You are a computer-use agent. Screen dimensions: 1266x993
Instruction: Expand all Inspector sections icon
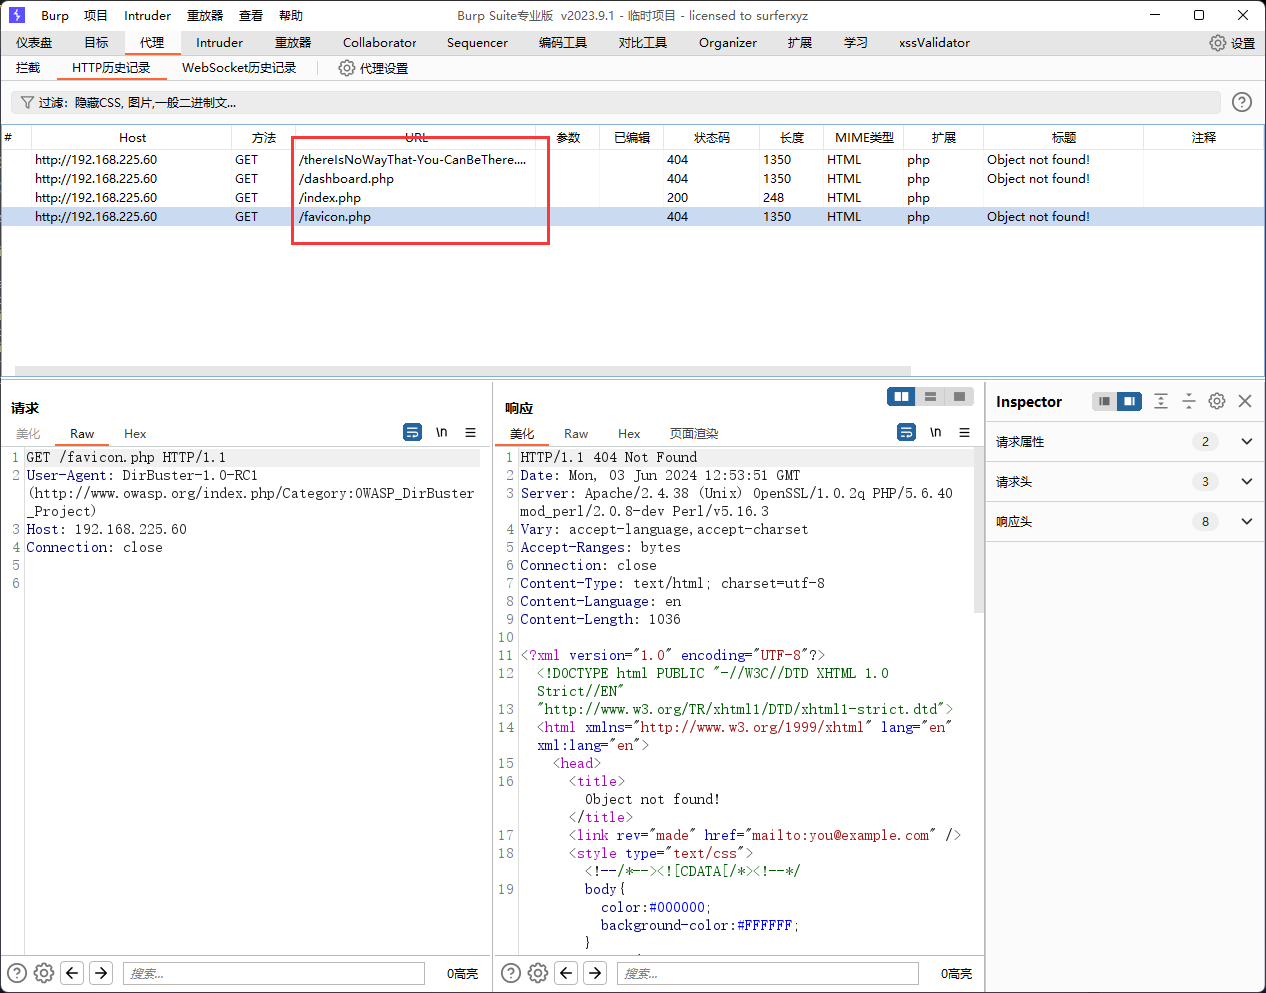[x=1161, y=401]
